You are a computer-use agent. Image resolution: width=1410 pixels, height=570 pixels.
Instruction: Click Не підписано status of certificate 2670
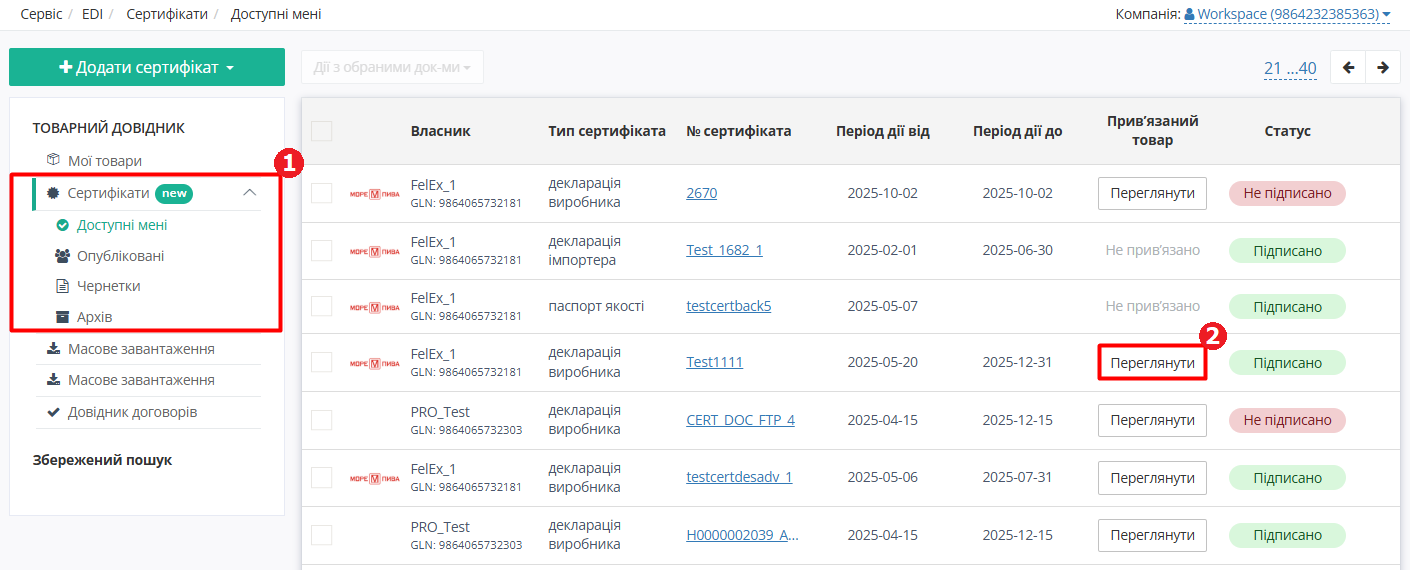pyautogui.click(x=1287, y=193)
